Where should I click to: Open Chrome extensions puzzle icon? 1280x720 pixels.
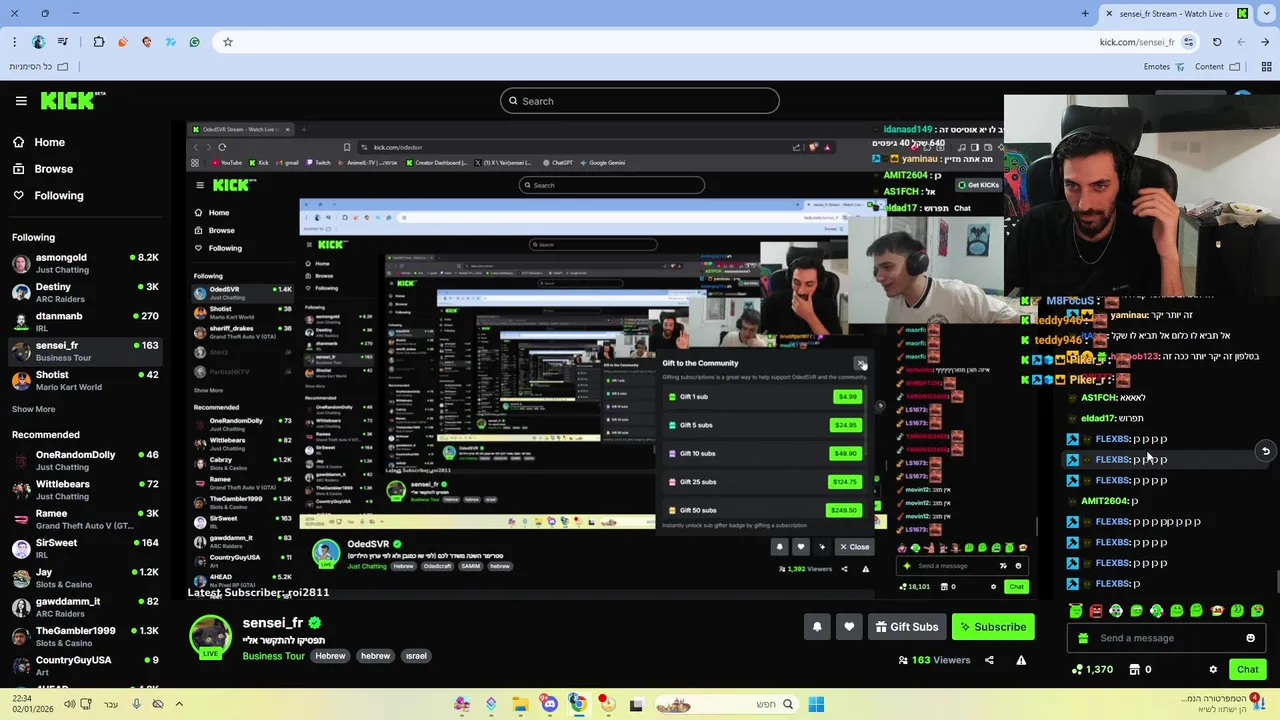[99, 42]
